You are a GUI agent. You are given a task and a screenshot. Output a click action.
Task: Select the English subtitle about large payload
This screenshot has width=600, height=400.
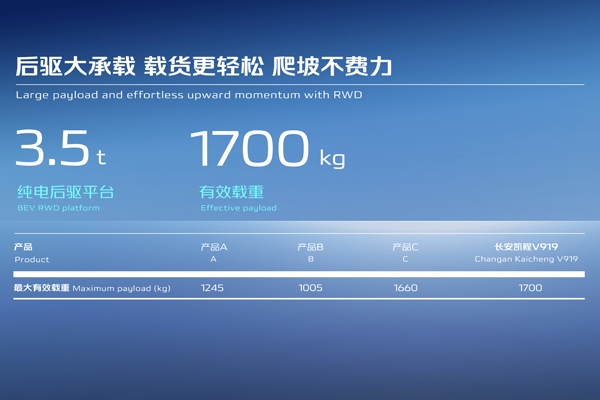pyautogui.click(x=188, y=95)
